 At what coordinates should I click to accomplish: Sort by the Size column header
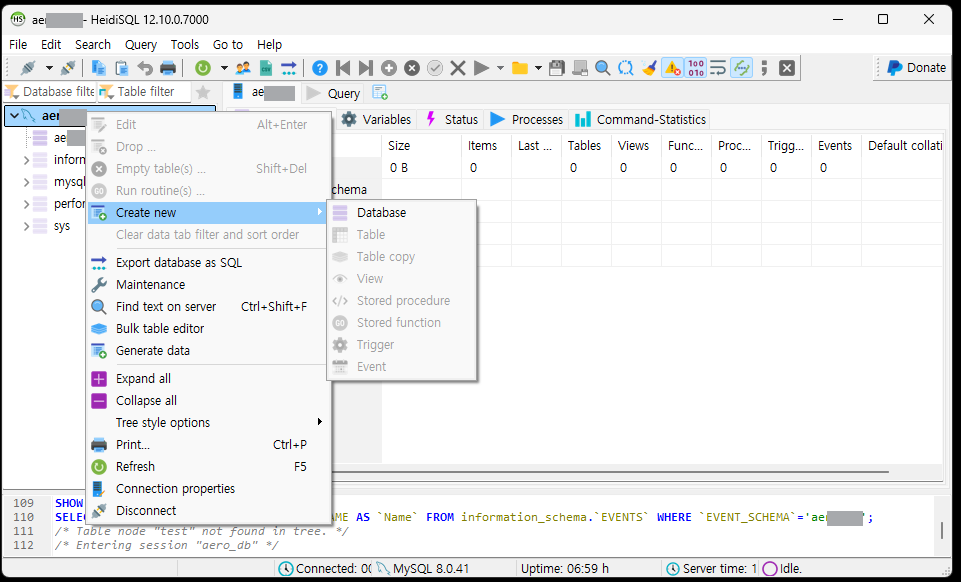(x=421, y=146)
